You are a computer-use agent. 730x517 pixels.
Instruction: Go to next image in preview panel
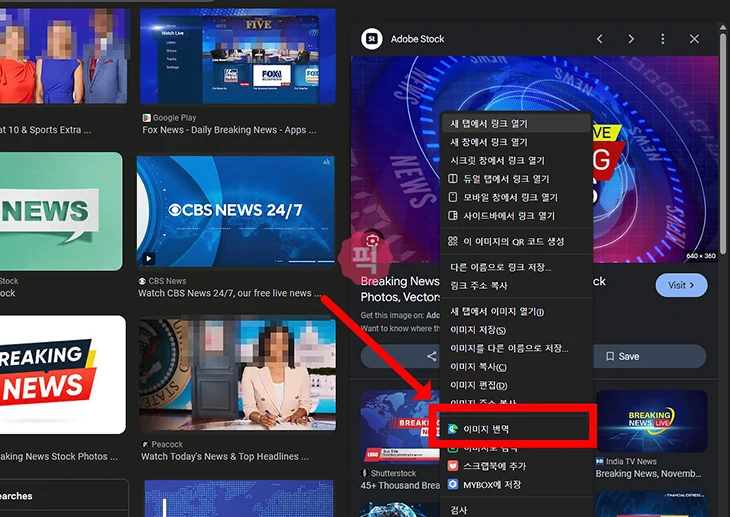pos(631,39)
